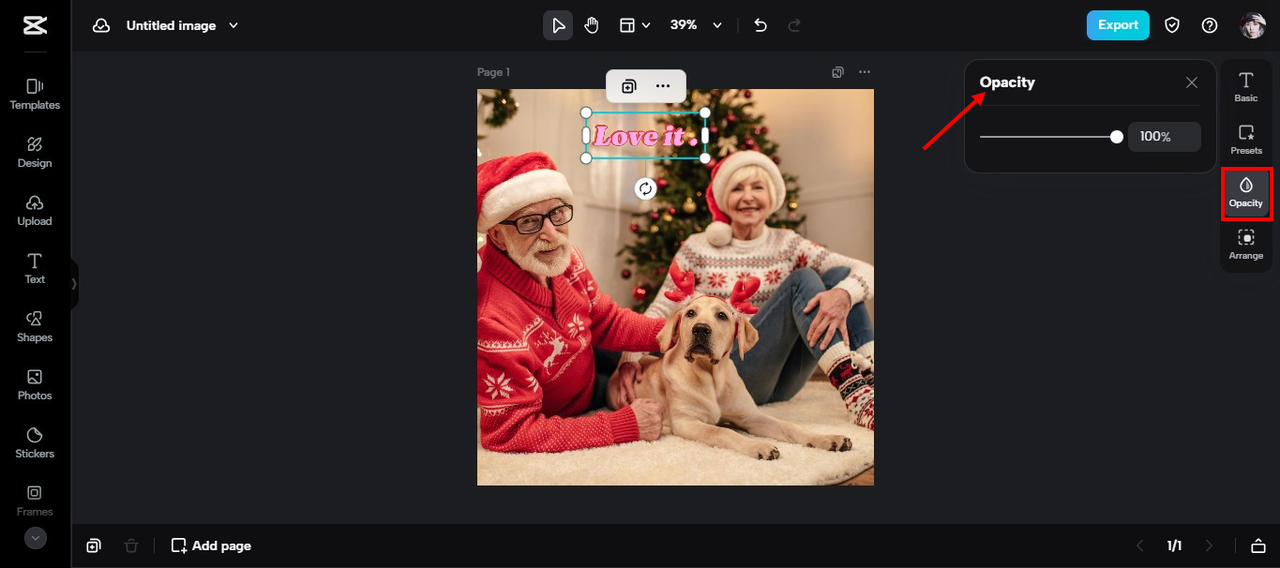Click the Page 1 label
1280x568 pixels.
tap(493, 72)
